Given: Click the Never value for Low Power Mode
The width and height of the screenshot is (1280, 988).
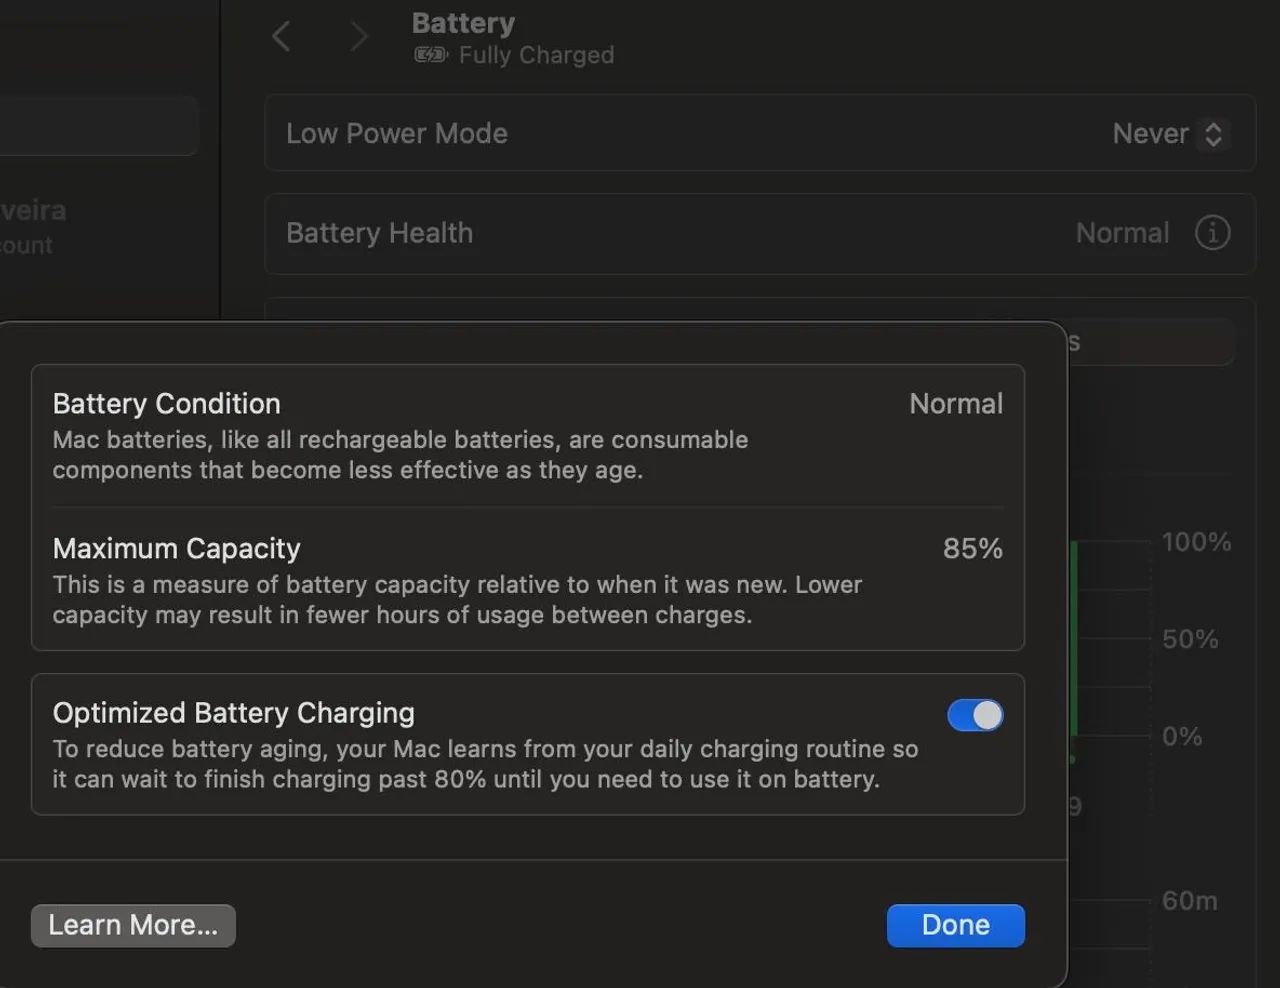Looking at the screenshot, I should pyautogui.click(x=1150, y=134).
